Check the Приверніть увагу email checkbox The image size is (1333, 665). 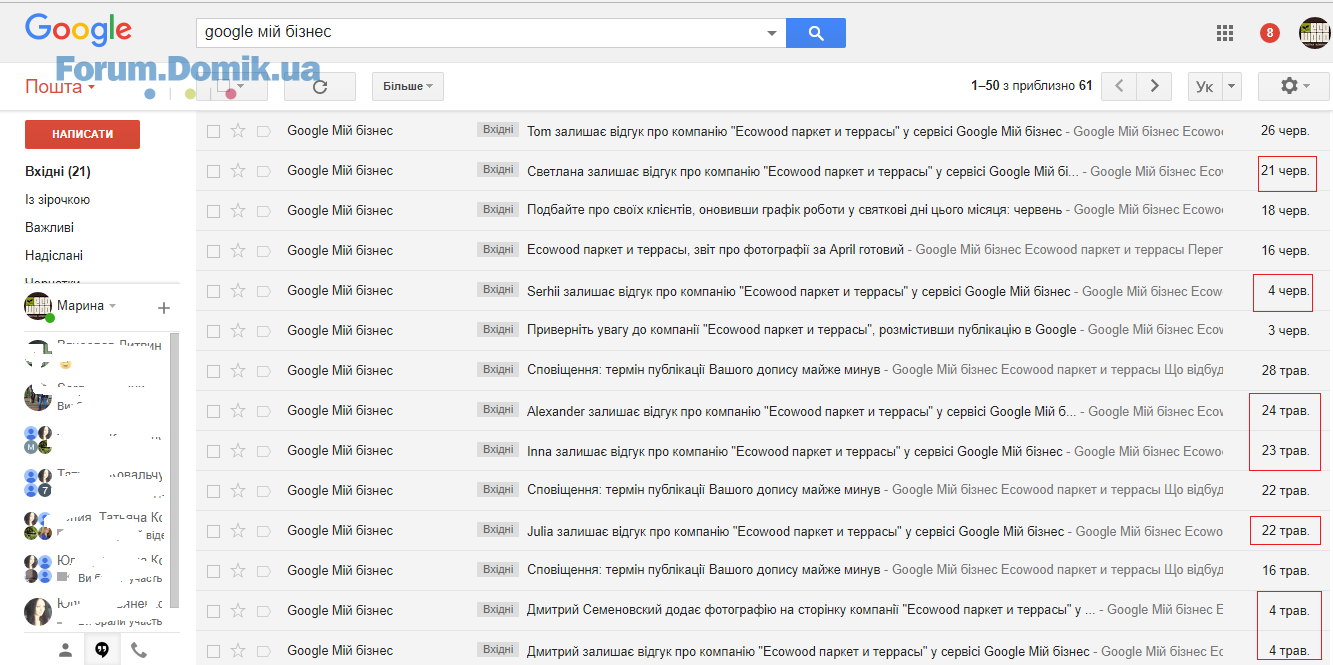213,331
